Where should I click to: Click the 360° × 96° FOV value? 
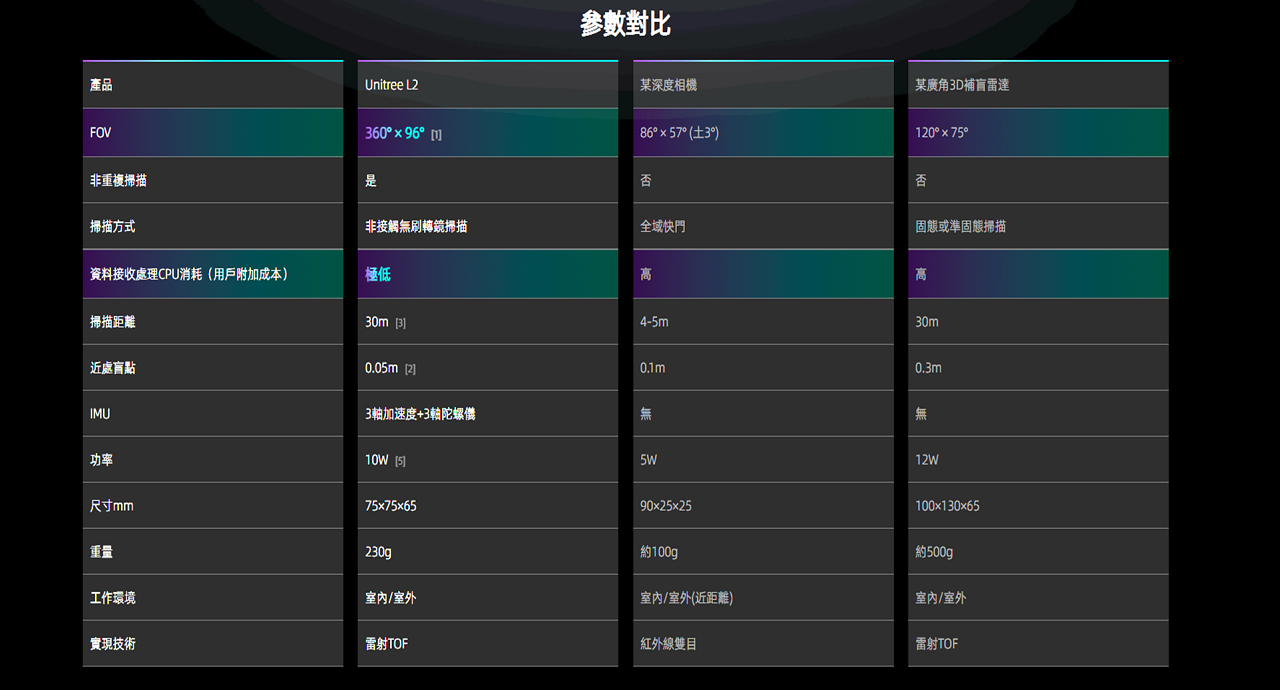click(x=394, y=133)
